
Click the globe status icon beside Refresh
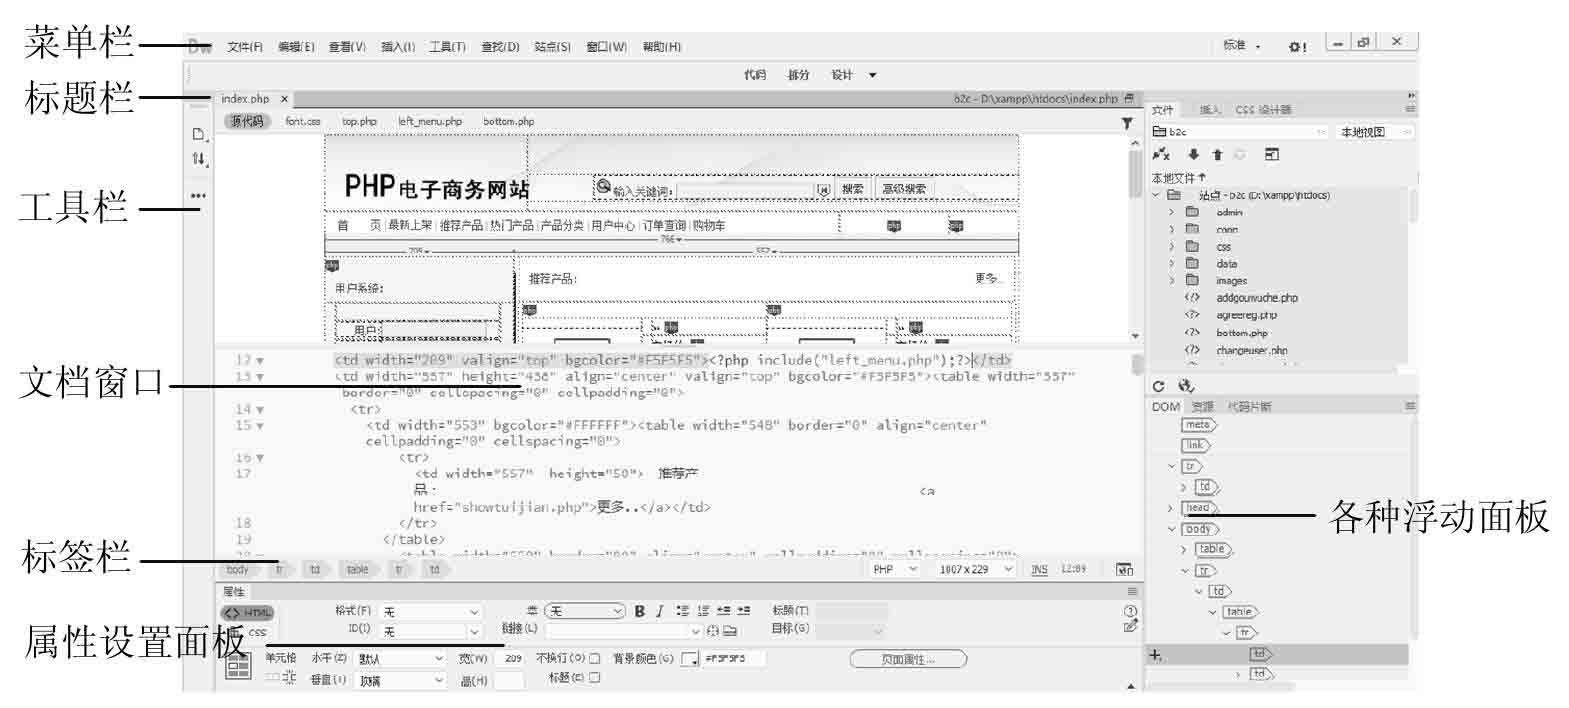pos(1186,386)
